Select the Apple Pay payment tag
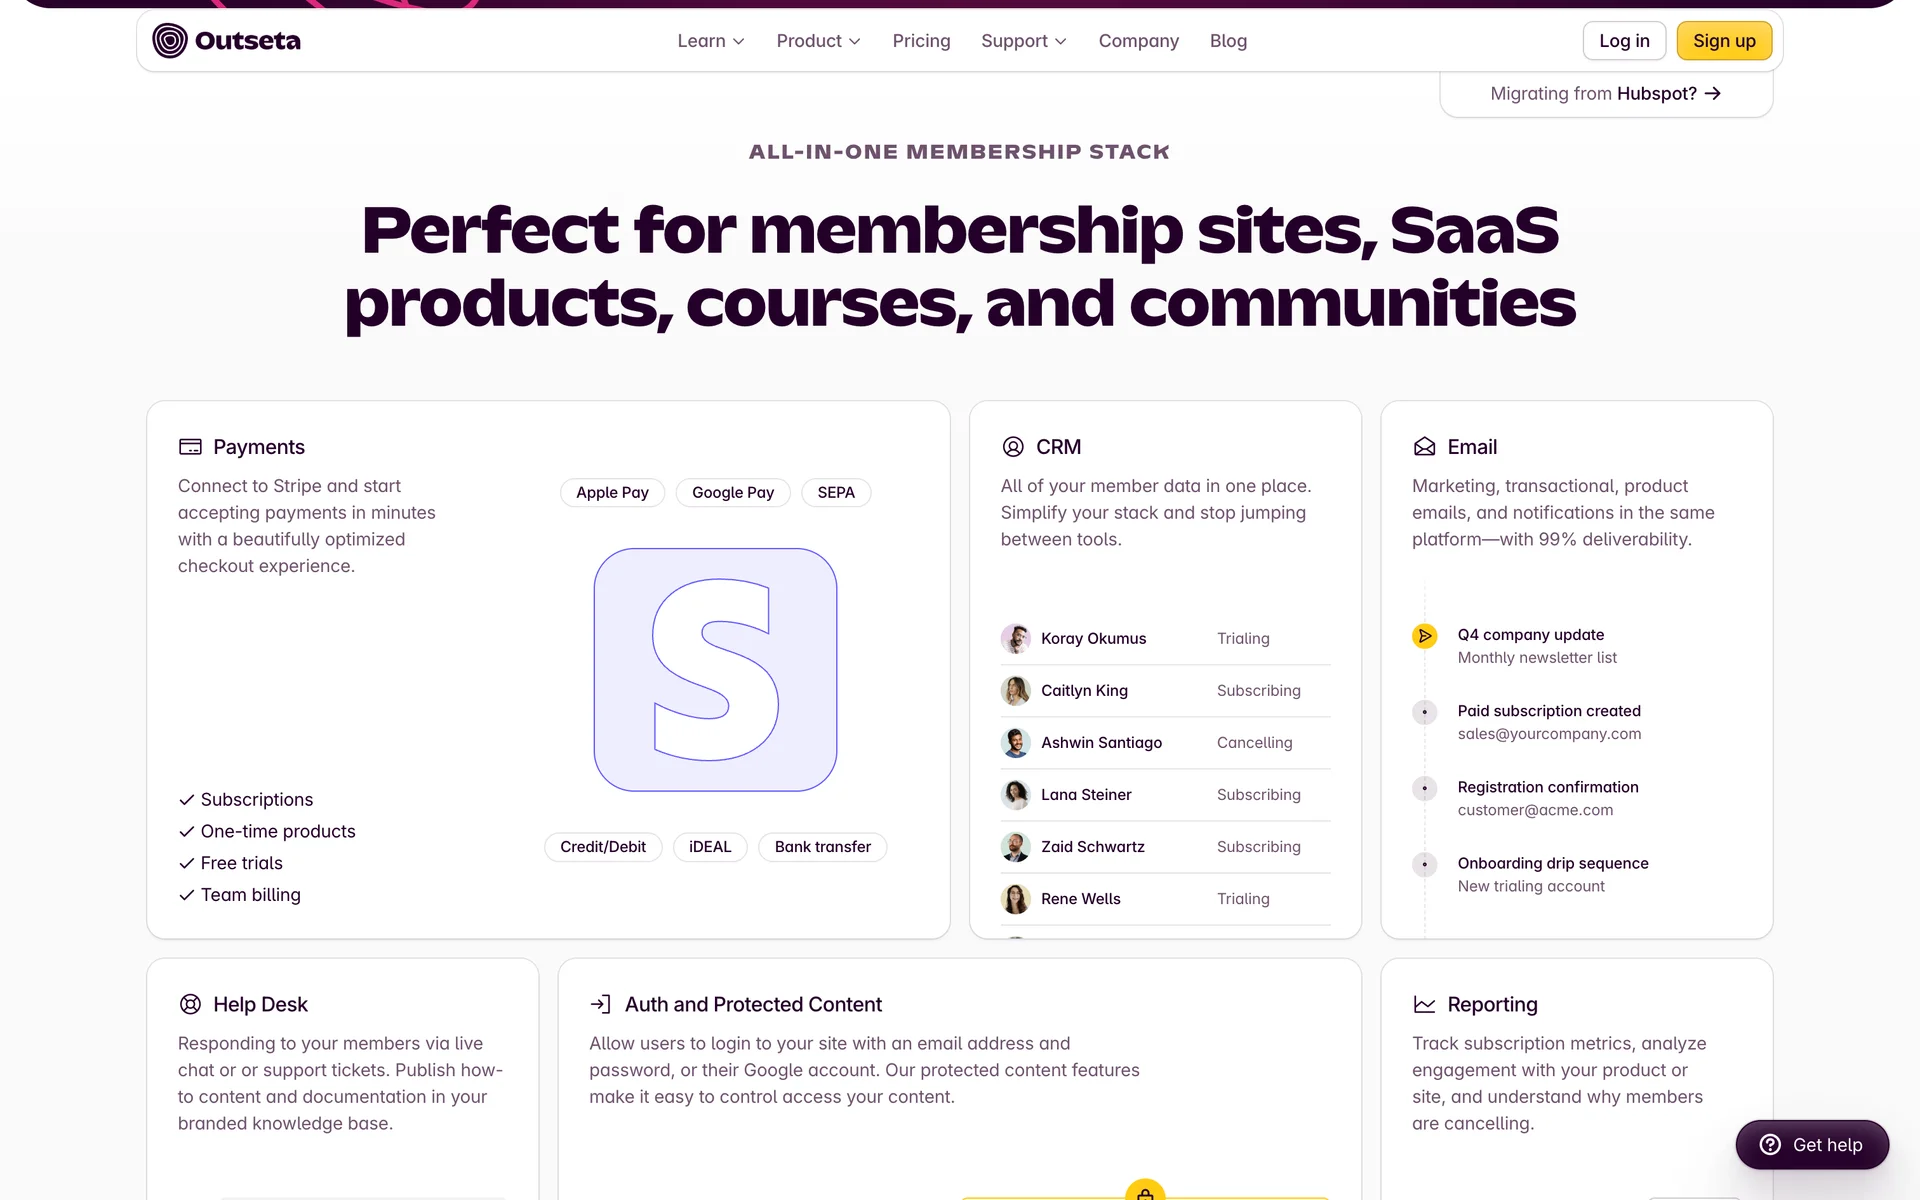 pos(612,493)
